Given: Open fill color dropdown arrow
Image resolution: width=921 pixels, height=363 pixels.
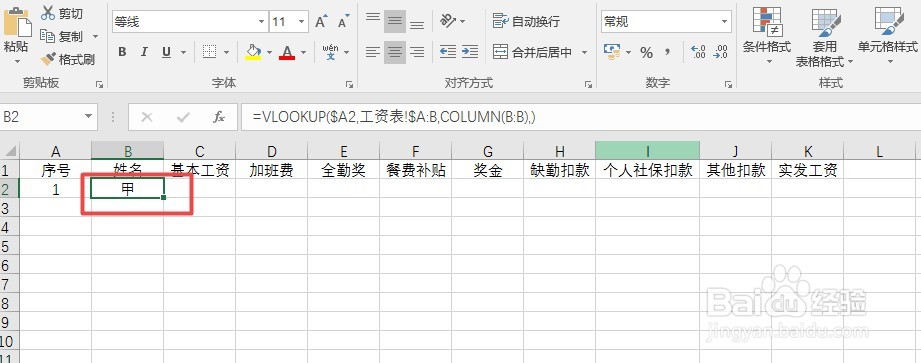Looking at the screenshot, I should tap(270, 52).
